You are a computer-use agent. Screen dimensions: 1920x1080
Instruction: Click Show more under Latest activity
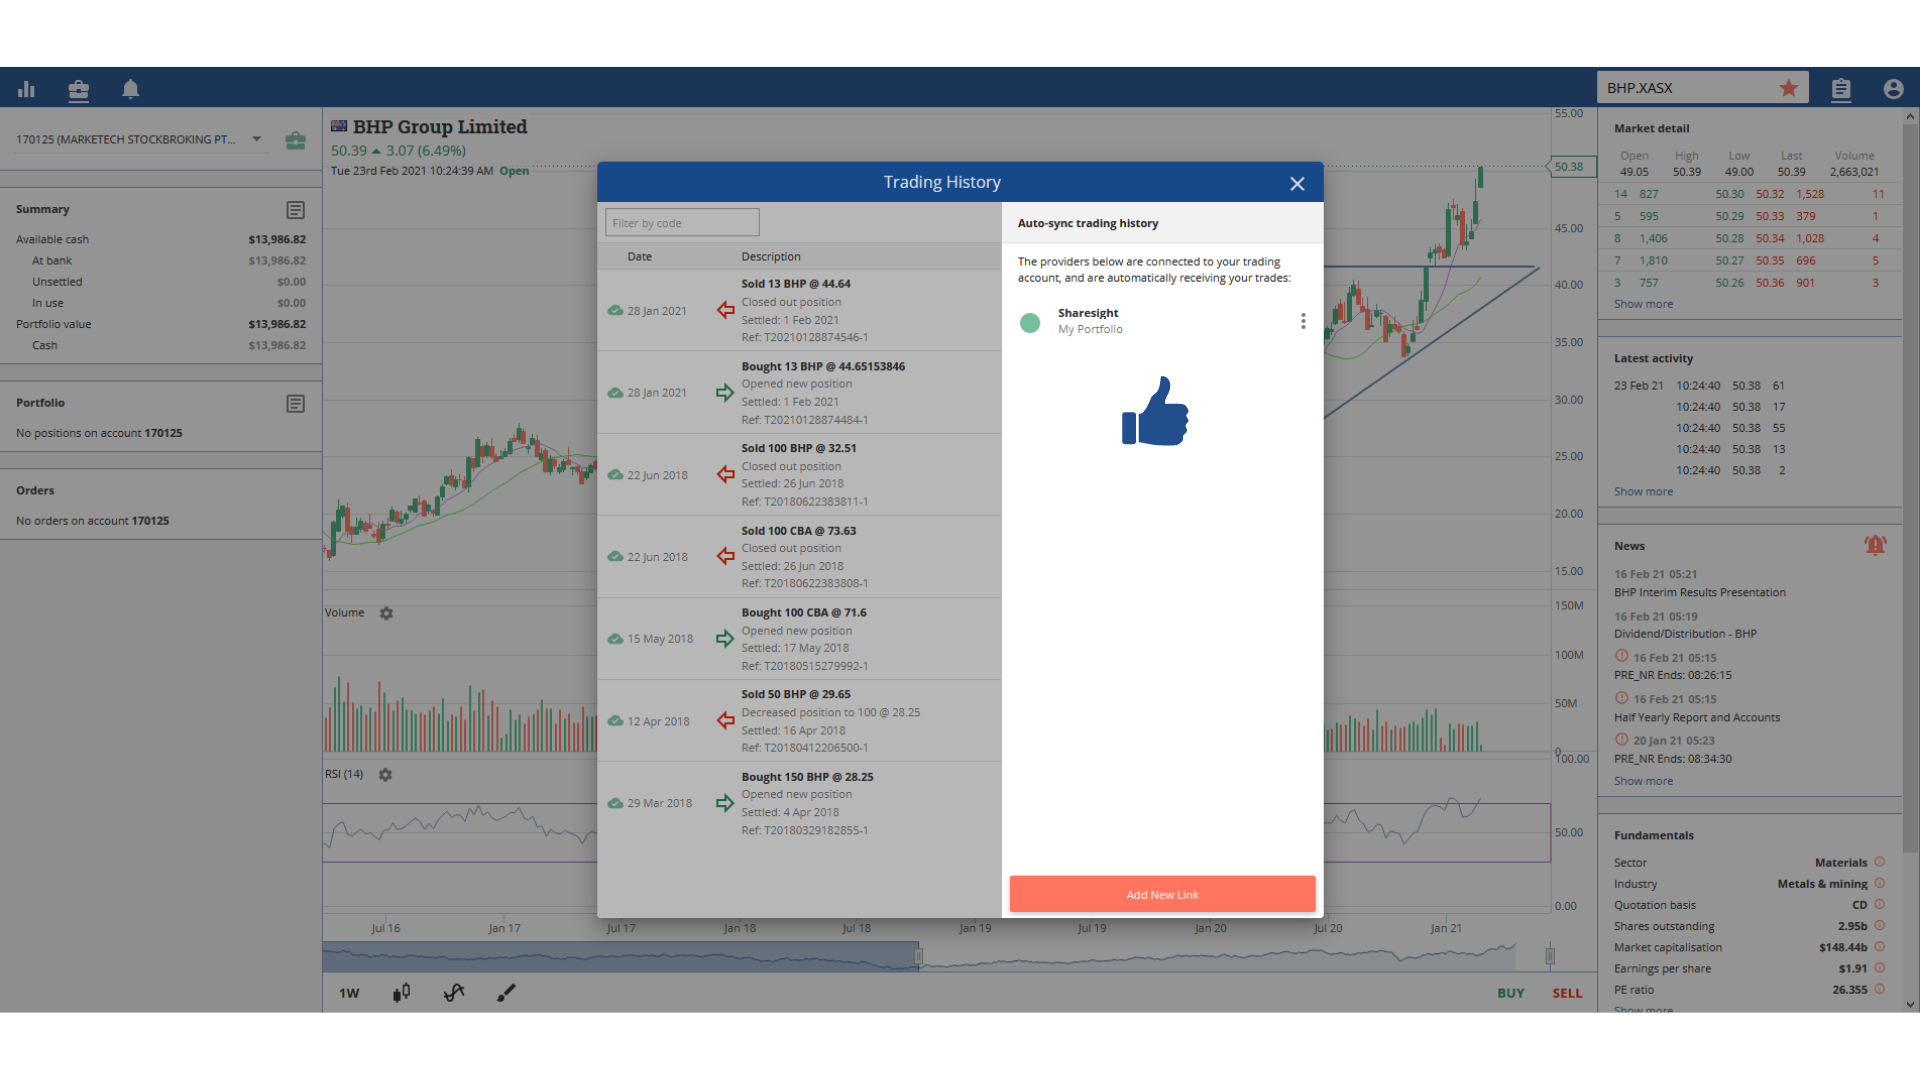pos(1642,492)
